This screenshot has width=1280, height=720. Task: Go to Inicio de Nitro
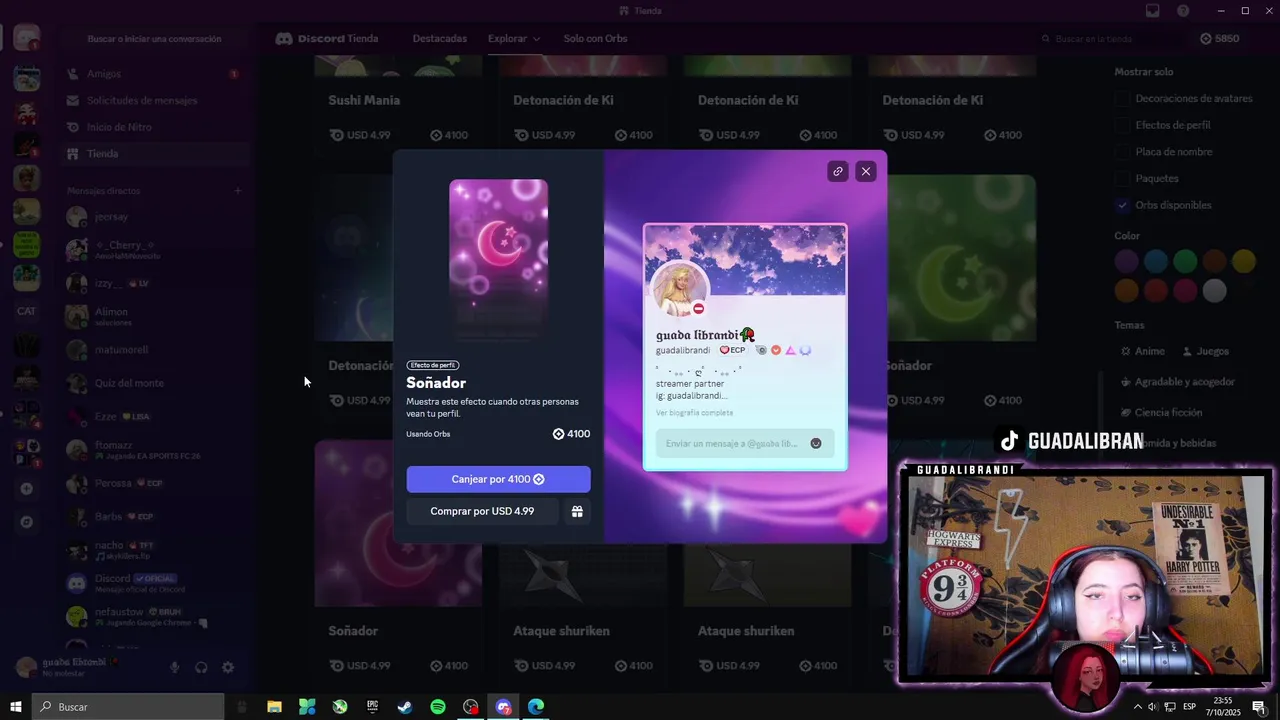pyautogui.click(x=152, y=127)
